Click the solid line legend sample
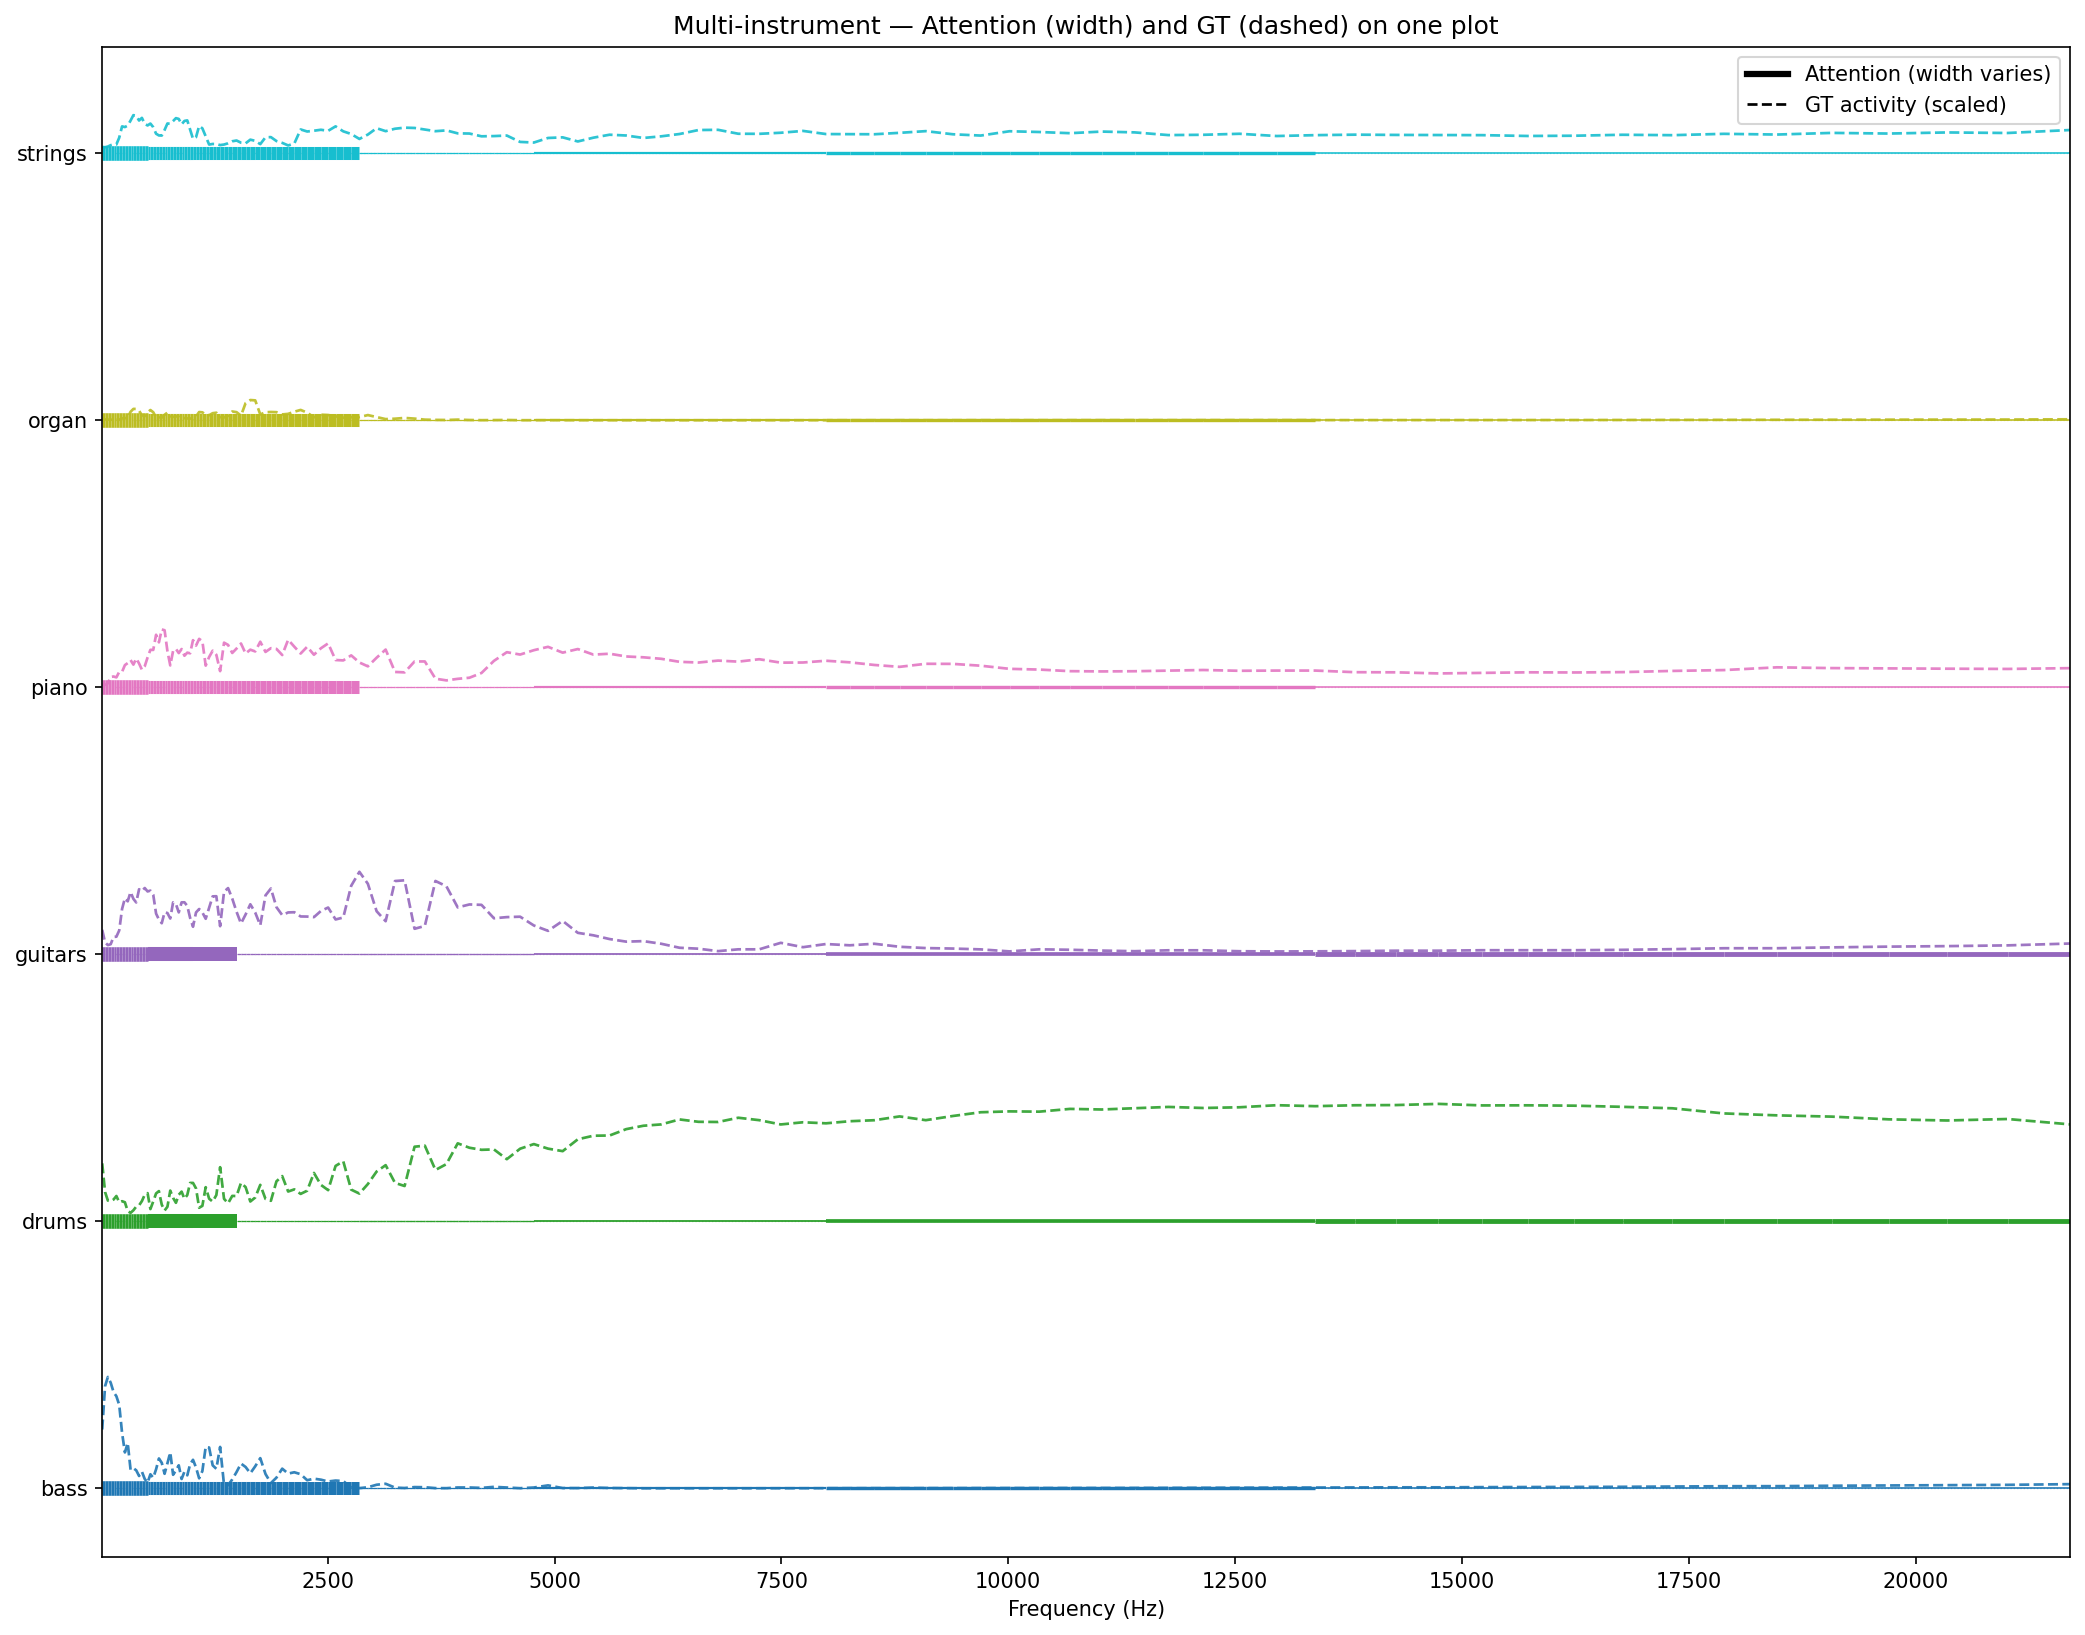The width and height of the screenshot is (2085, 1635). click(x=1766, y=74)
